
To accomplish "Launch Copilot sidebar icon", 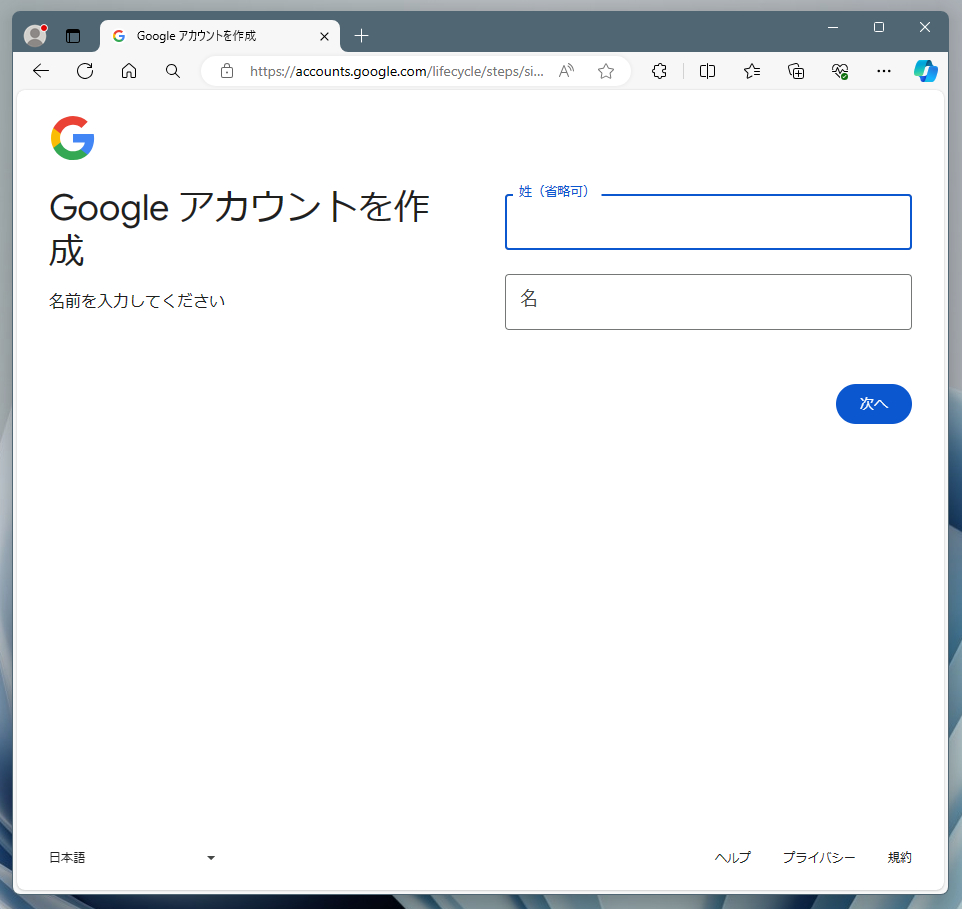I will 925,71.
